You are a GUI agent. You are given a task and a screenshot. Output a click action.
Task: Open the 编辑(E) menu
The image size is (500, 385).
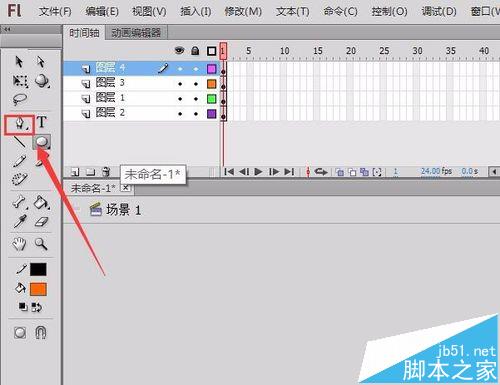click(x=102, y=12)
